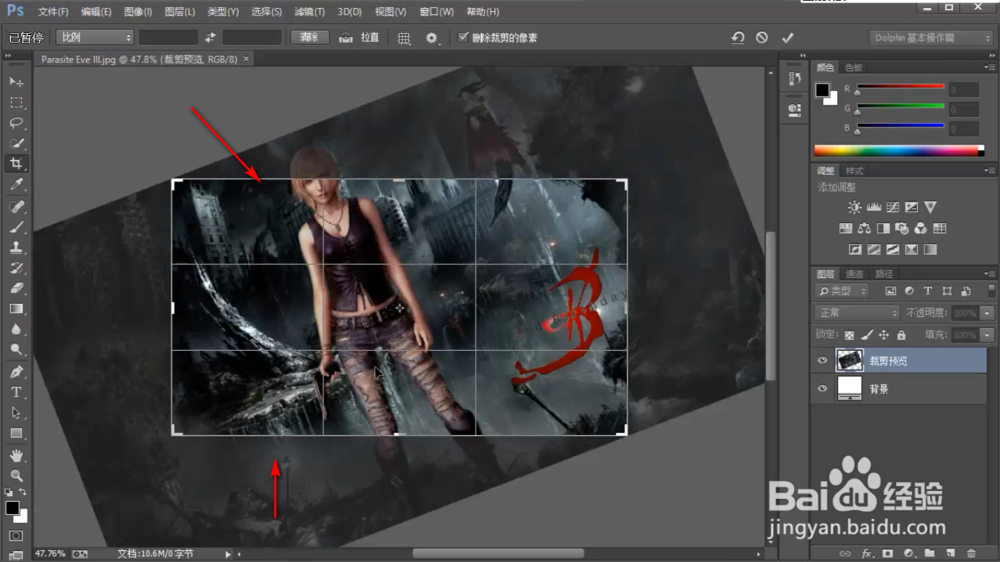Open 滤镜(T) menu
The width and height of the screenshot is (1000, 562).
pos(310,11)
